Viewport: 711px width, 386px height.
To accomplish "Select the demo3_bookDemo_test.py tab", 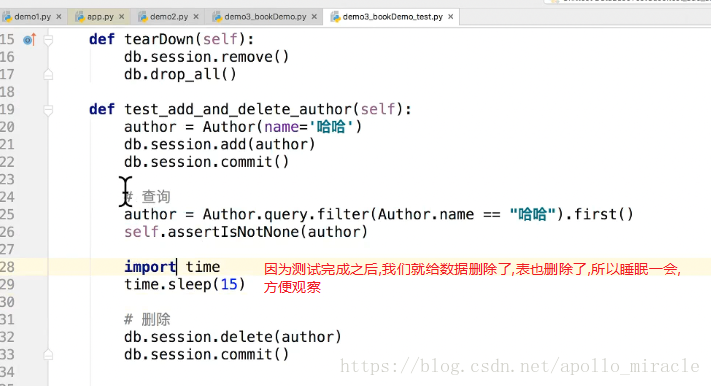I will click(x=393, y=17).
